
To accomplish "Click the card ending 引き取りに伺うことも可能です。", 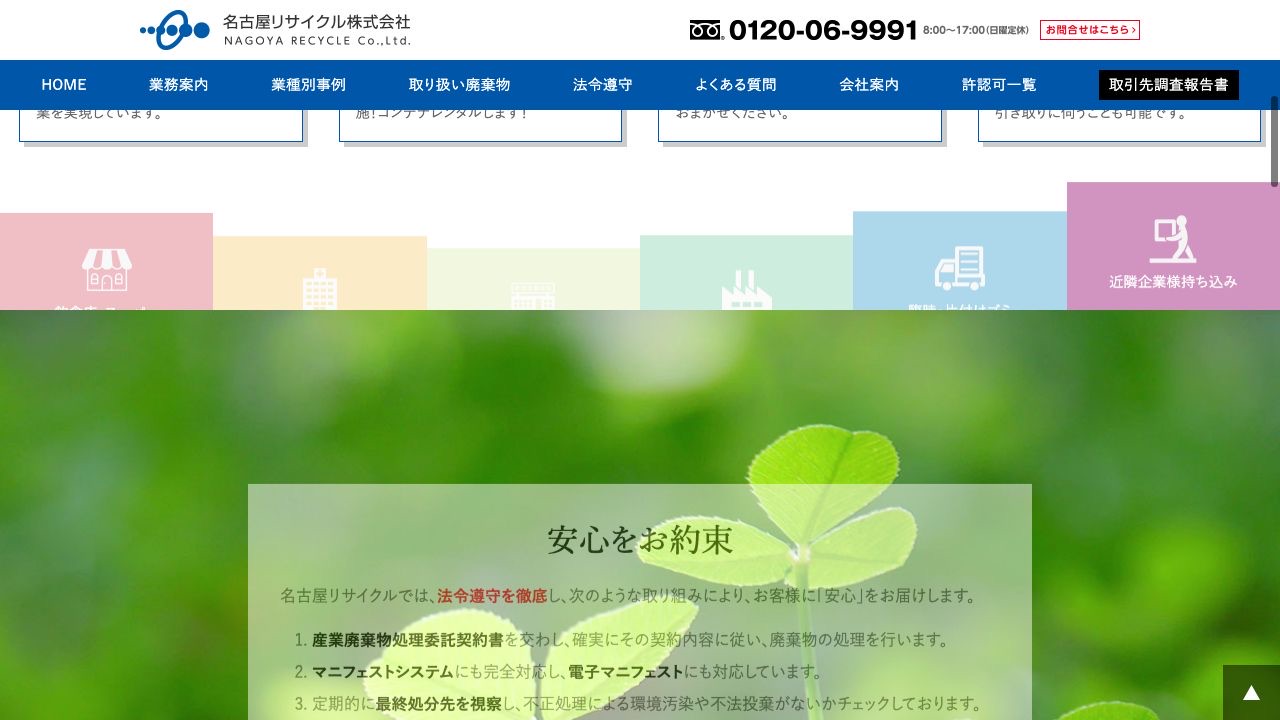I will (x=1119, y=125).
